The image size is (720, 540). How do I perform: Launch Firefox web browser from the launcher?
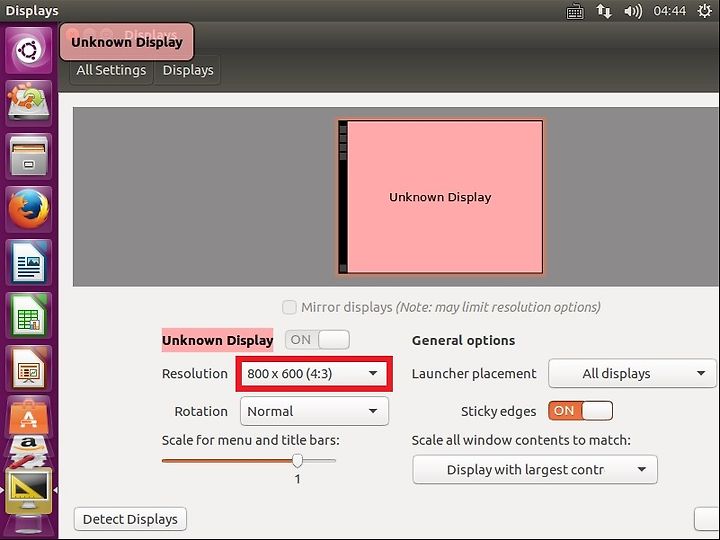click(28, 209)
